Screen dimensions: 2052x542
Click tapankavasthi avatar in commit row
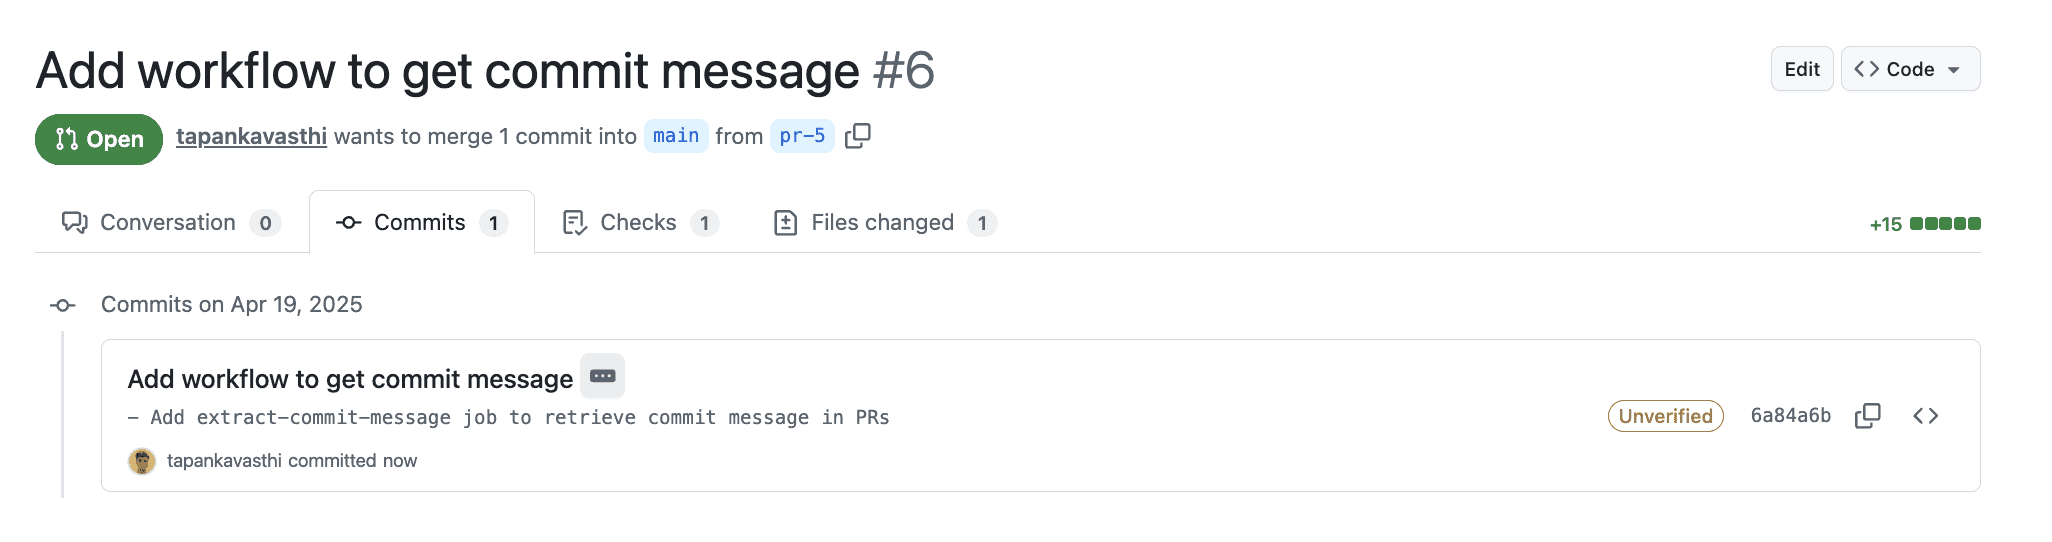click(x=142, y=461)
